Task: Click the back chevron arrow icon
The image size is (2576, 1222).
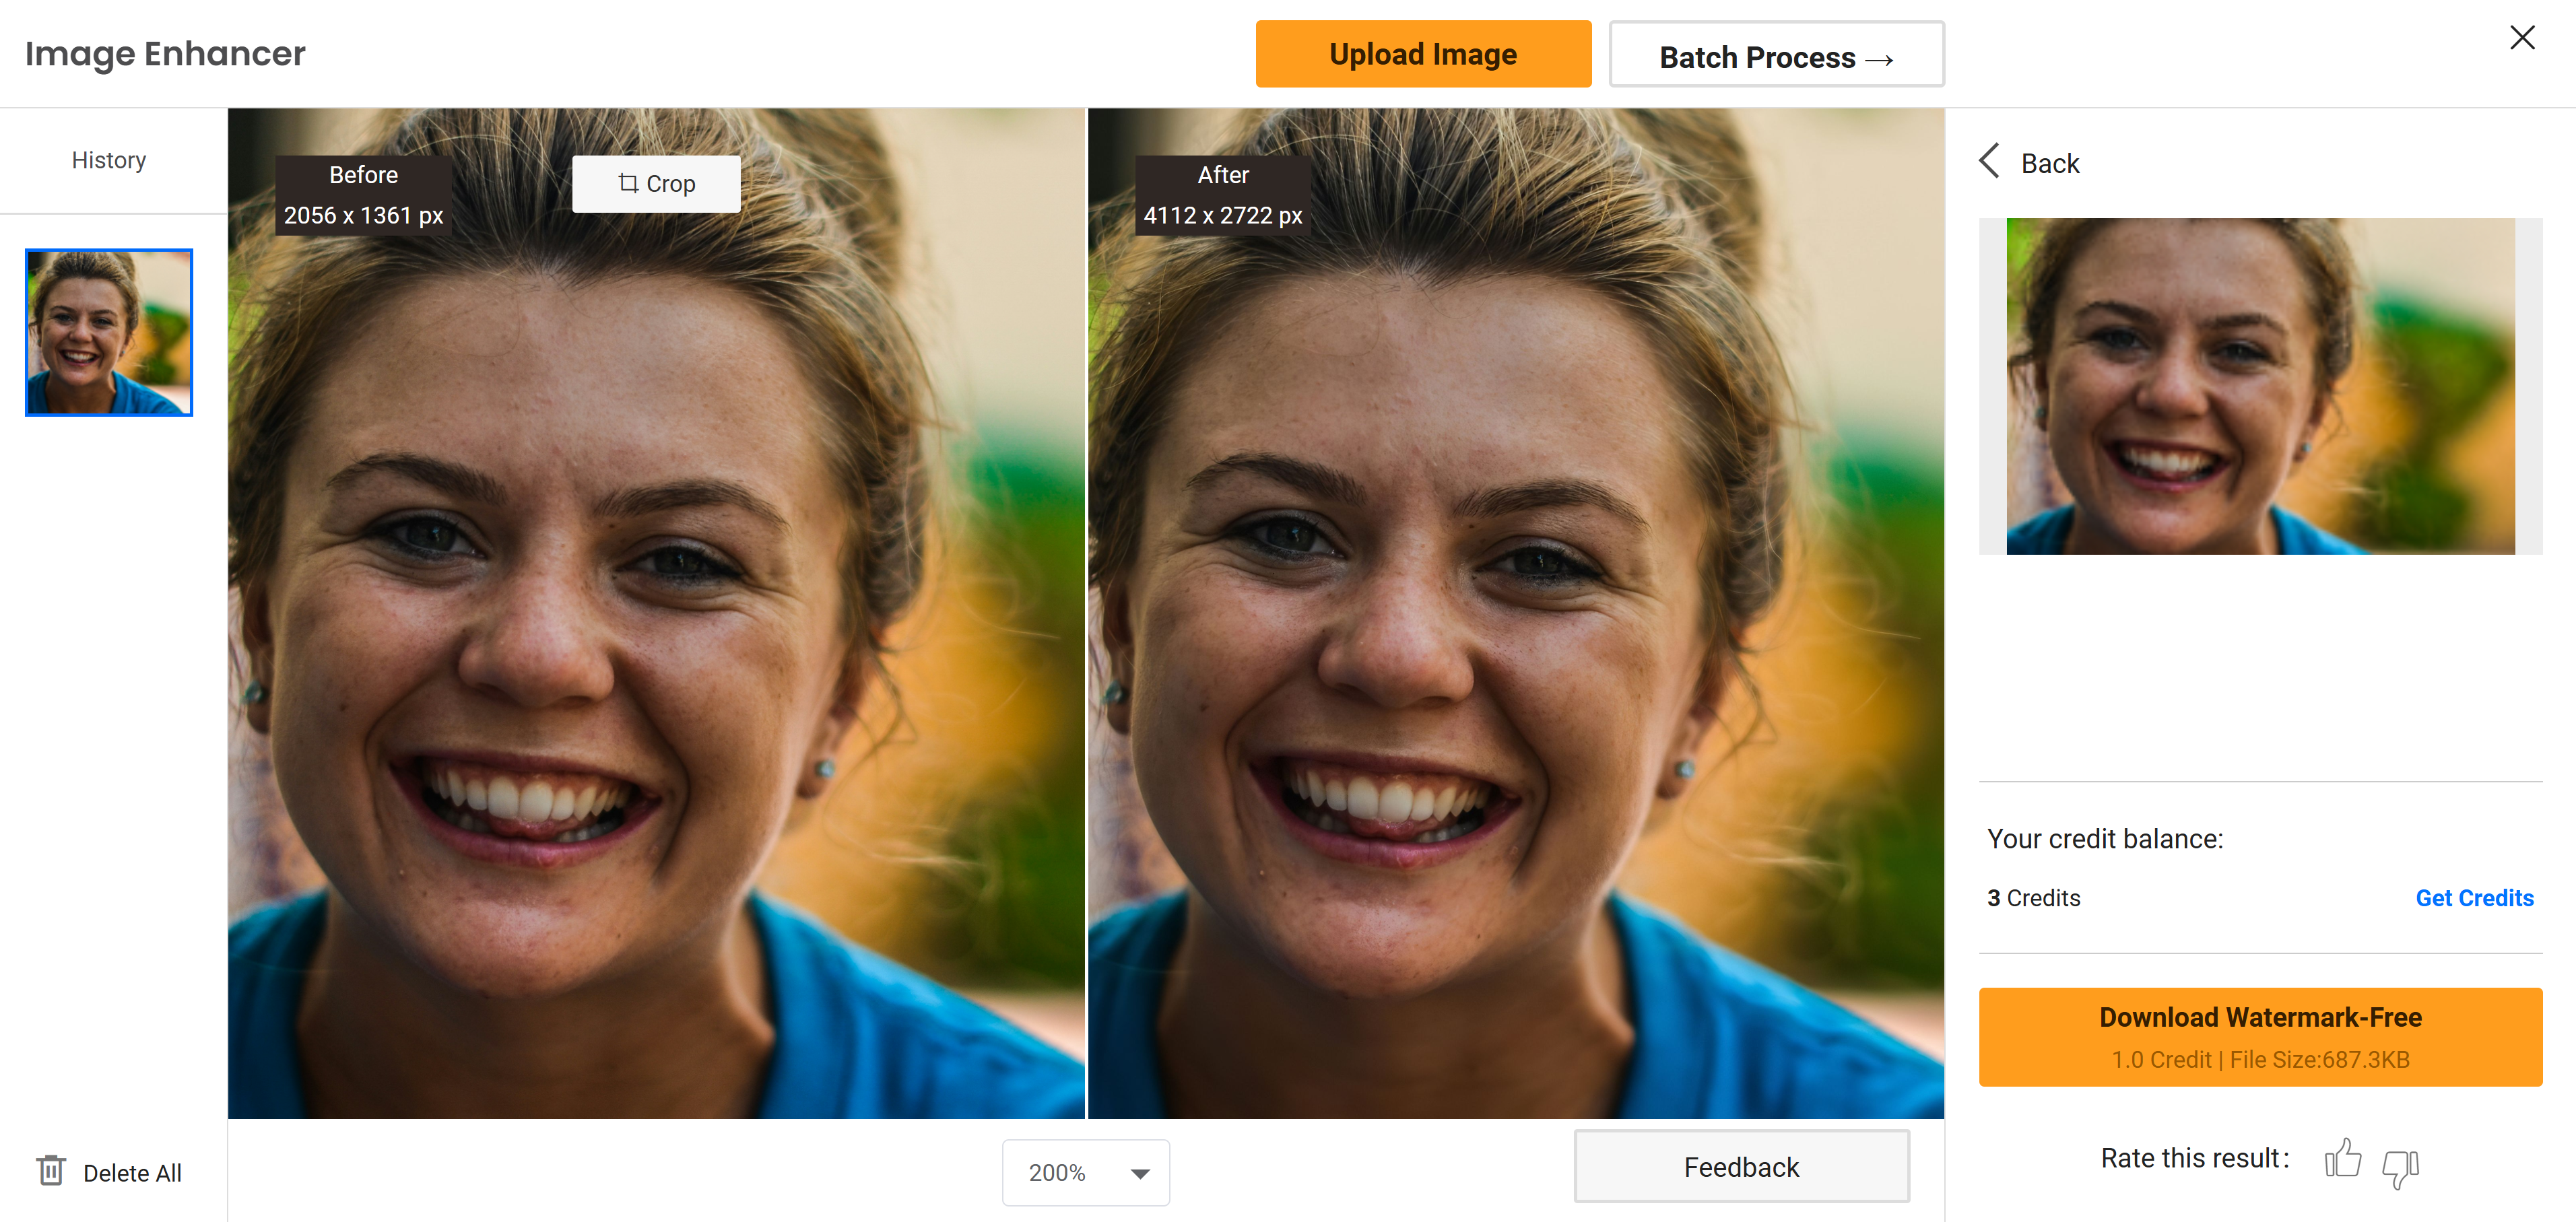Action: click(1990, 161)
